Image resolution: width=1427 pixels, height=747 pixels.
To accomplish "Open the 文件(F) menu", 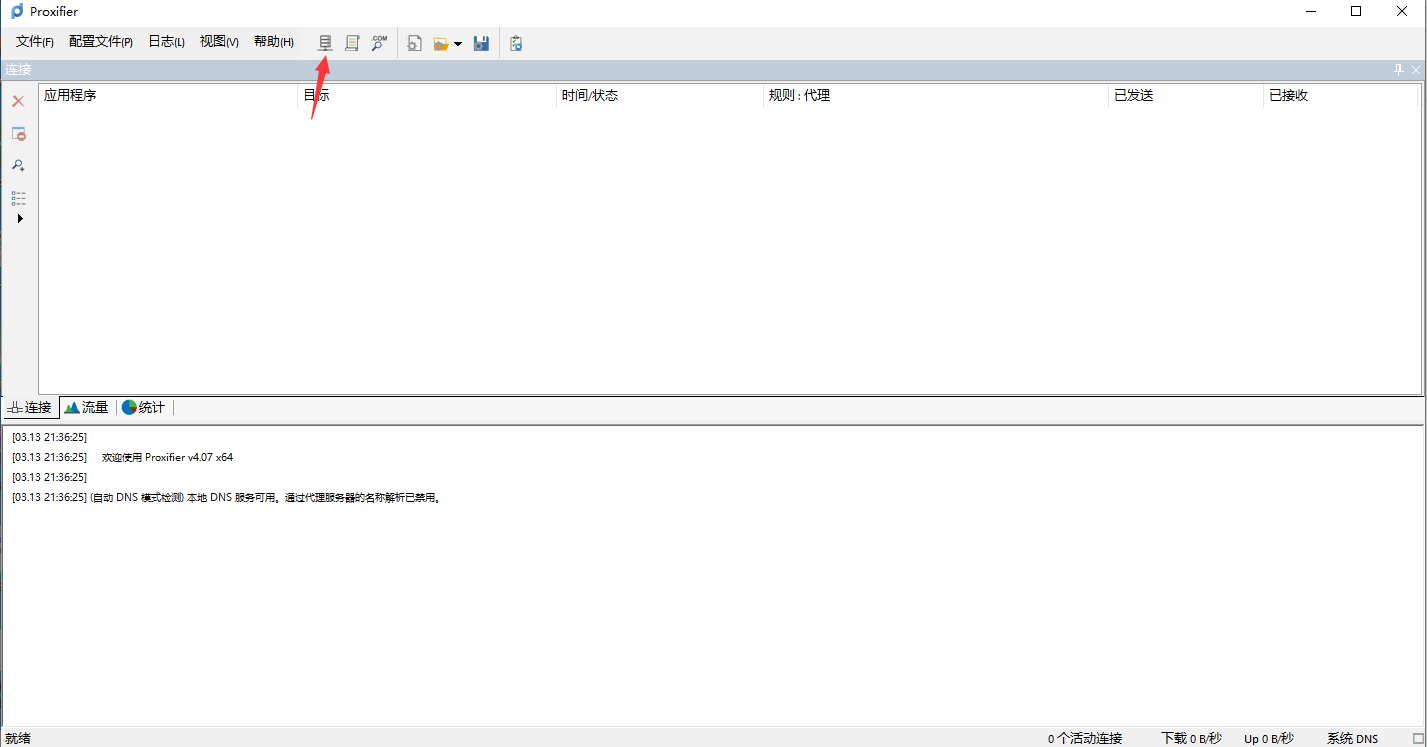I will pos(33,41).
